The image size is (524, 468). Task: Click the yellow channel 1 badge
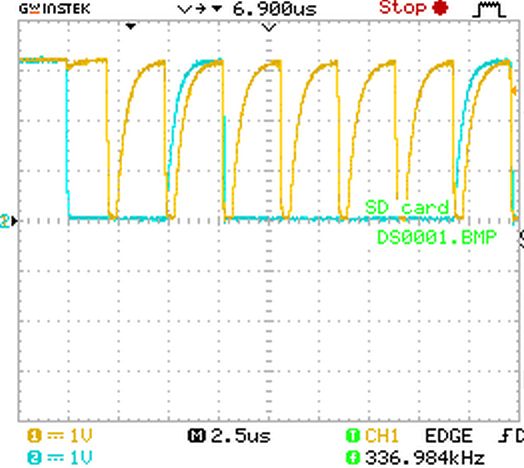(x=34, y=436)
